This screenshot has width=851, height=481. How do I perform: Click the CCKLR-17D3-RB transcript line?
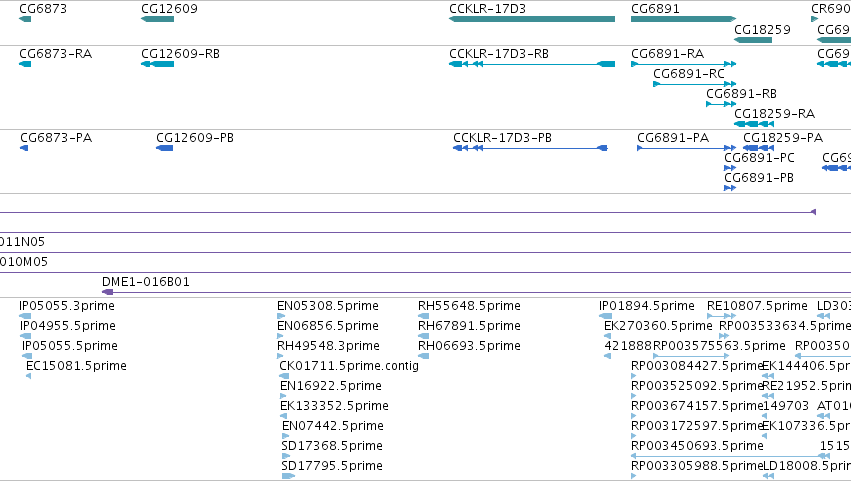[532, 64]
